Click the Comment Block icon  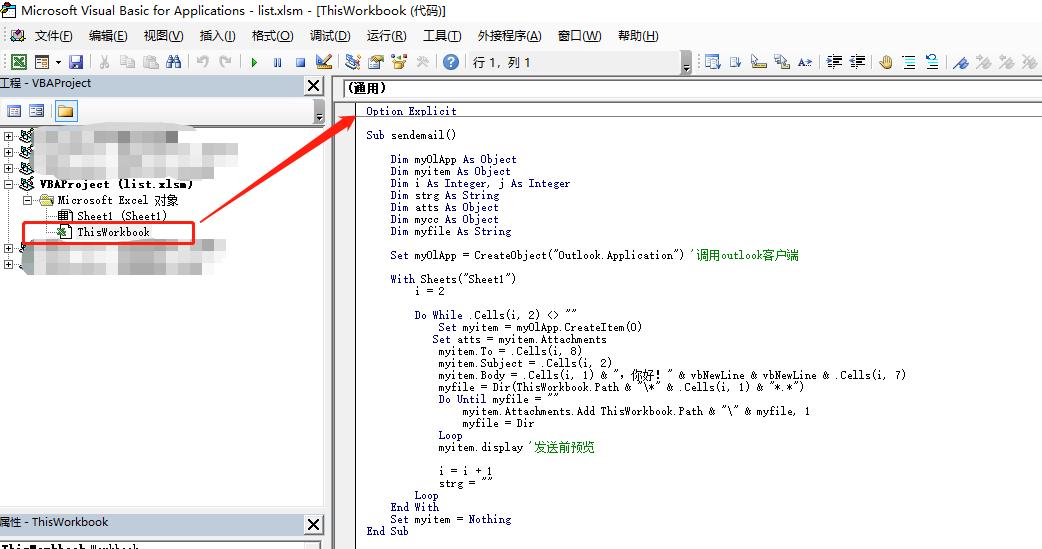(909, 62)
